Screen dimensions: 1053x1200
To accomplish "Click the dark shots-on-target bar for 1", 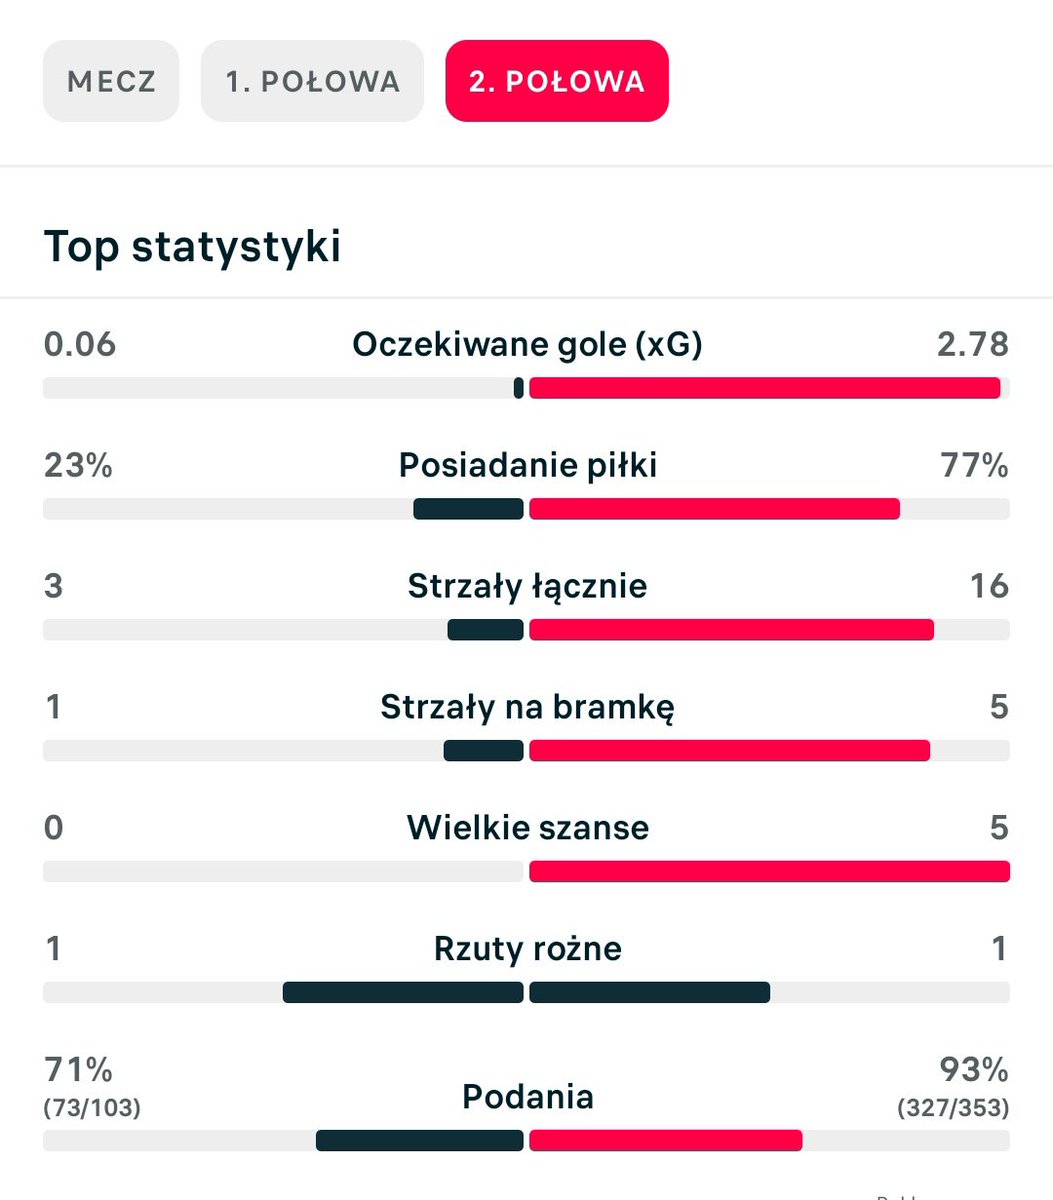I will point(483,750).
